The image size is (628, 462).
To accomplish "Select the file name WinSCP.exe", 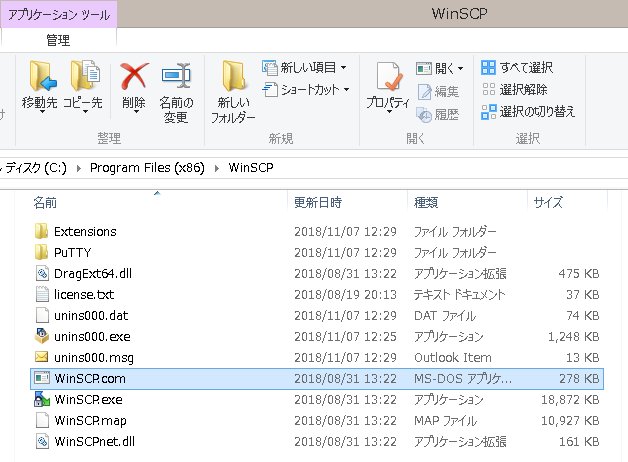I will point(89,400).
